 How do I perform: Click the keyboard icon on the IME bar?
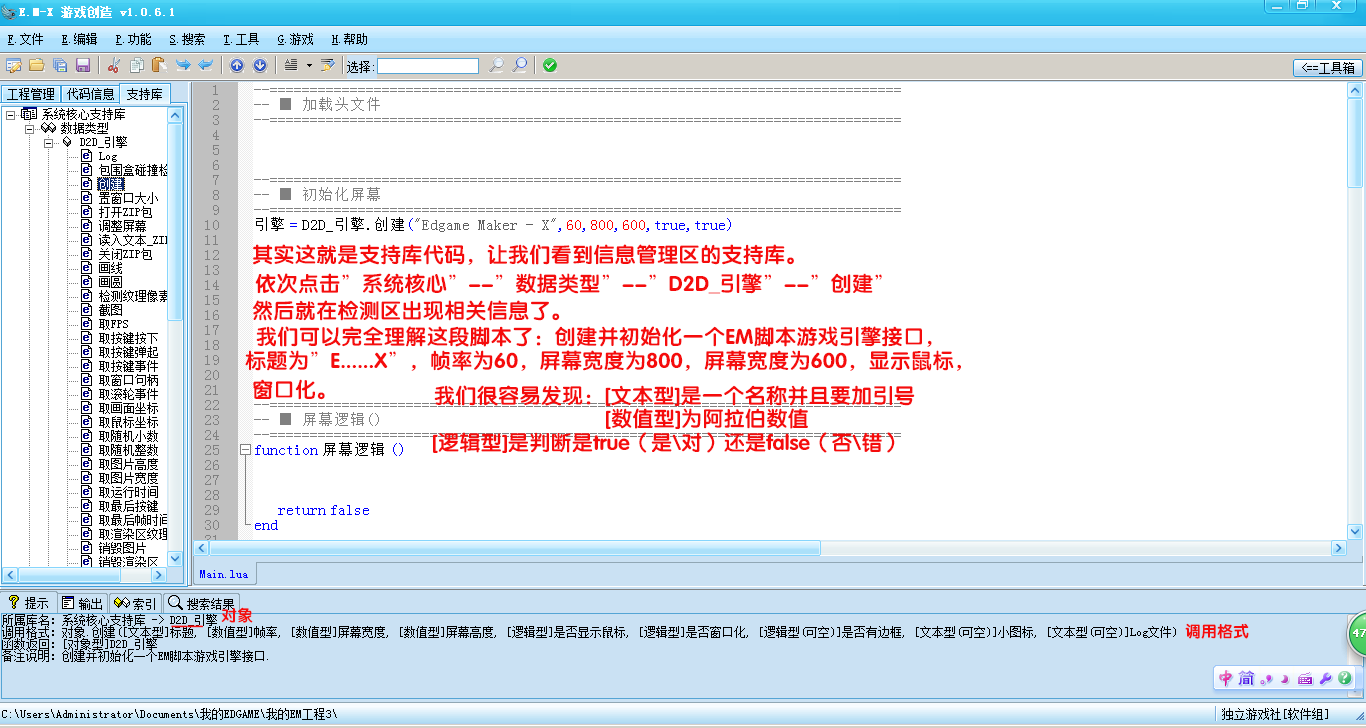pos(1305,679)
